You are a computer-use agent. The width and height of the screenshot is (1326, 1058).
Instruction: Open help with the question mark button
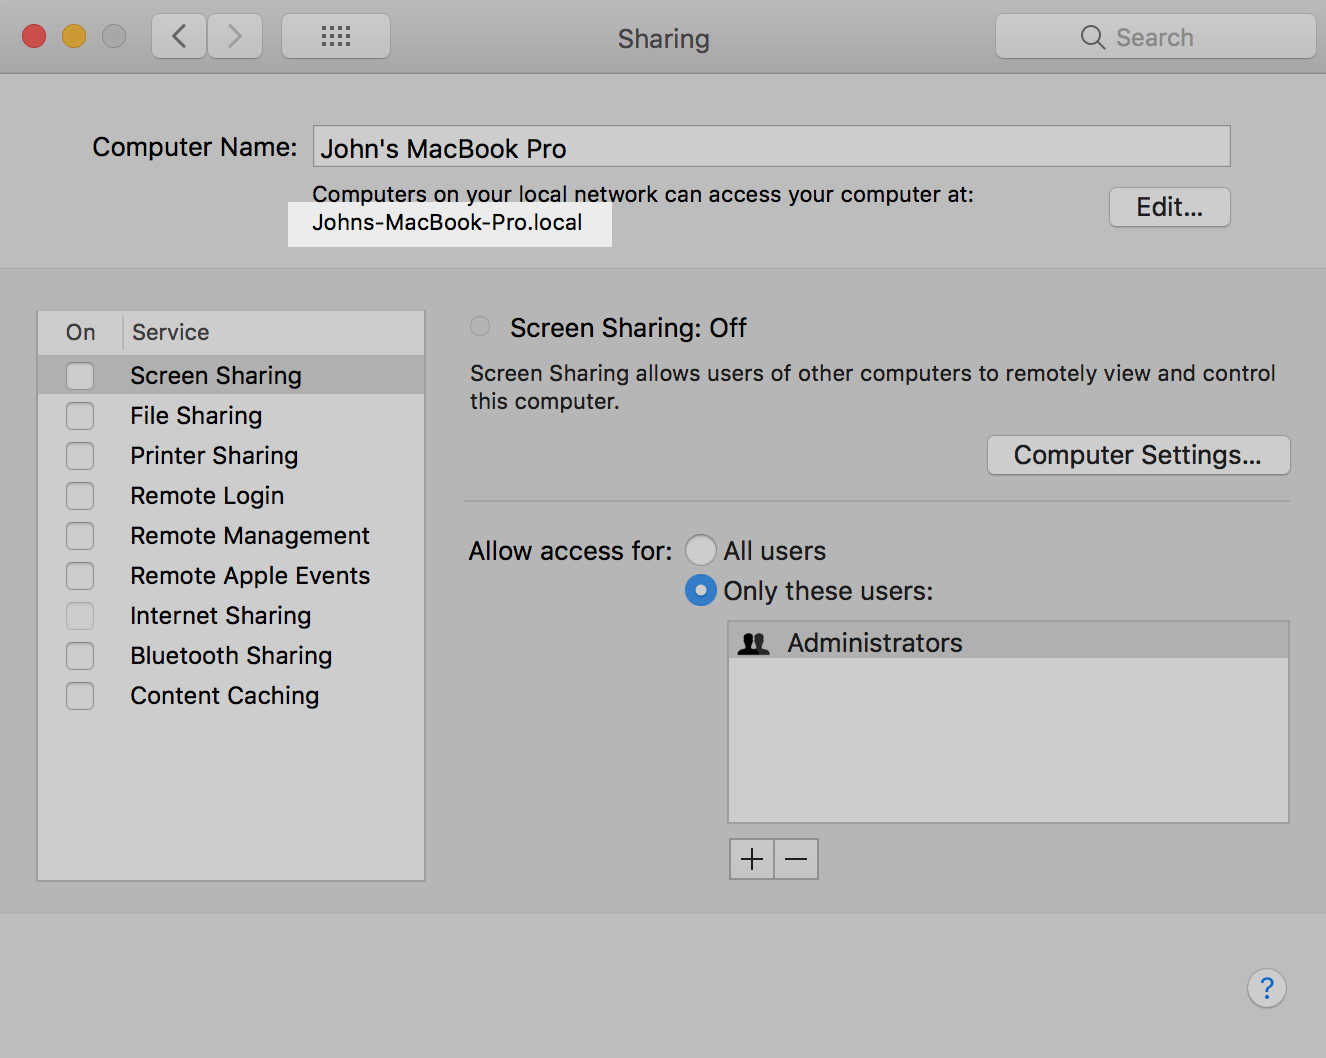coord(1266,988)
